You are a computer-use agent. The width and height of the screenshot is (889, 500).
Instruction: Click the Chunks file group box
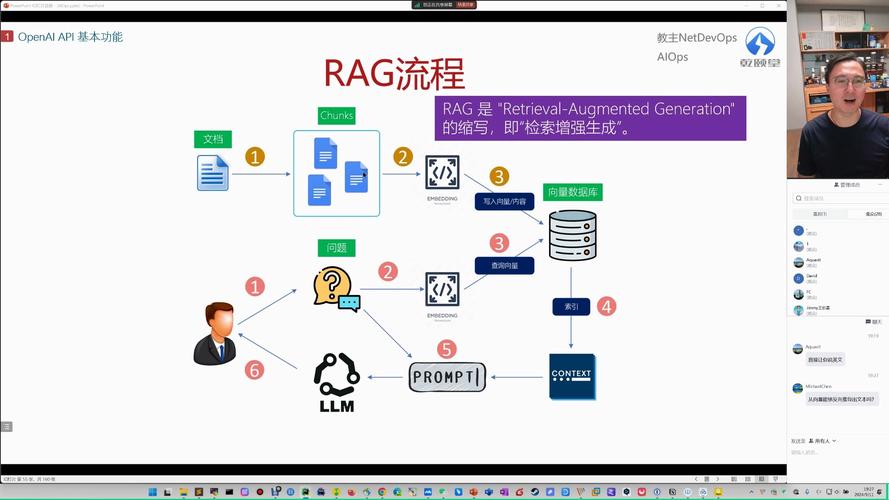pyautogui.click(x=336, y=173)
